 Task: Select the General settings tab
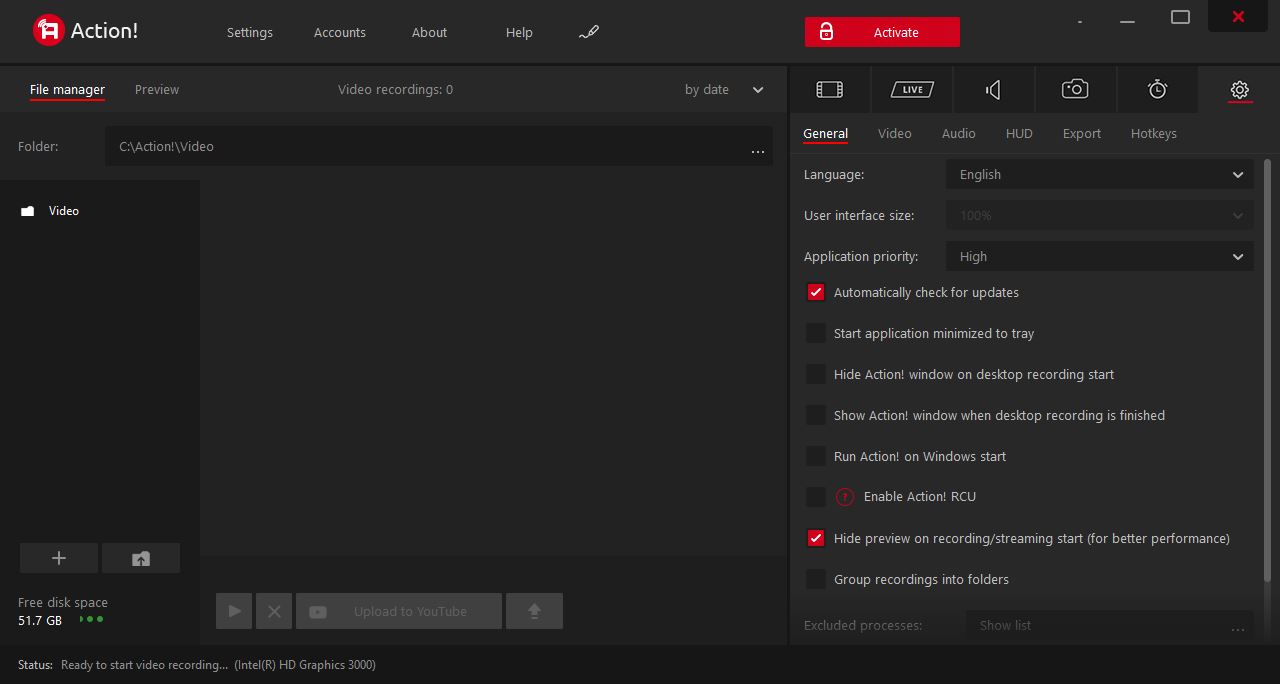826,134
